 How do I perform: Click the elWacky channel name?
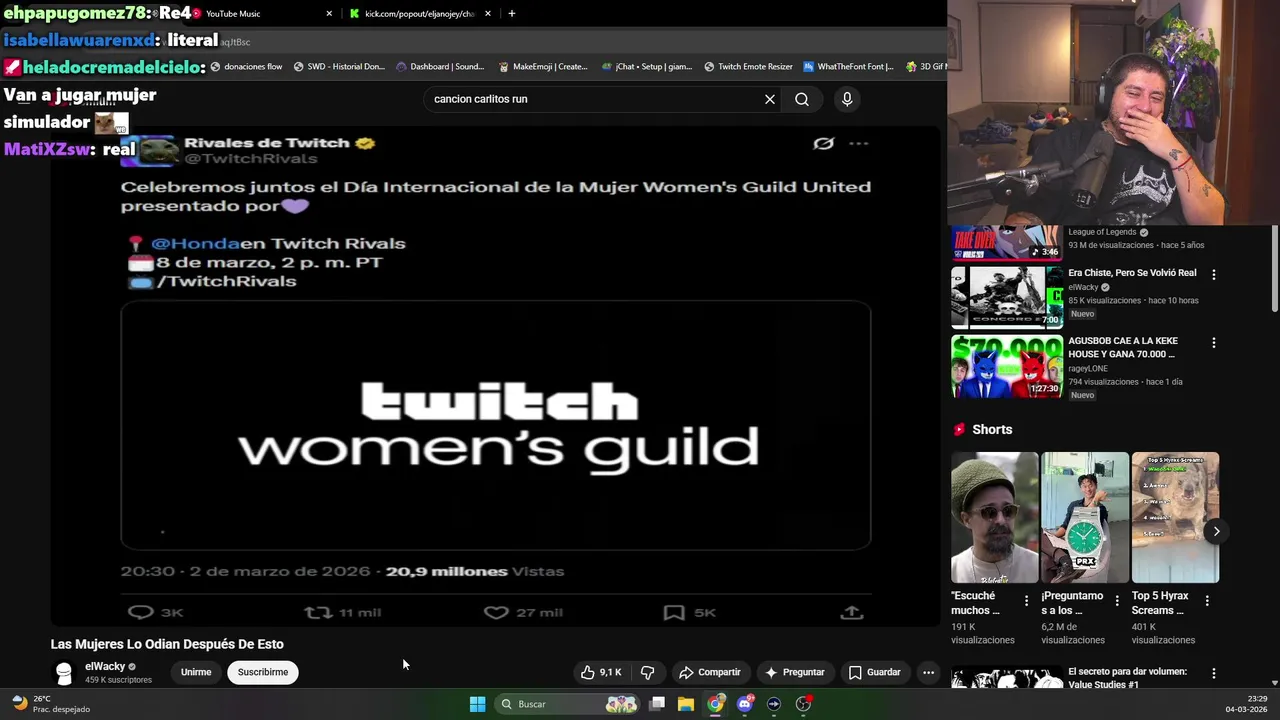point(105,666)
